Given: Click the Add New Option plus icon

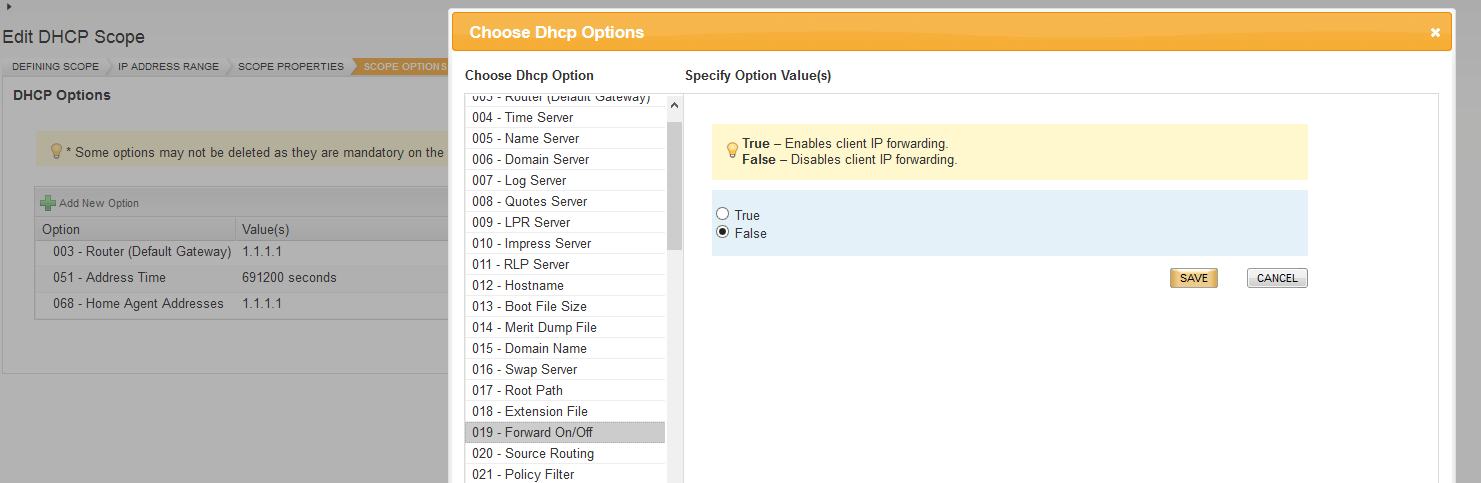Looking at the screenshot, I should (48, 203).
